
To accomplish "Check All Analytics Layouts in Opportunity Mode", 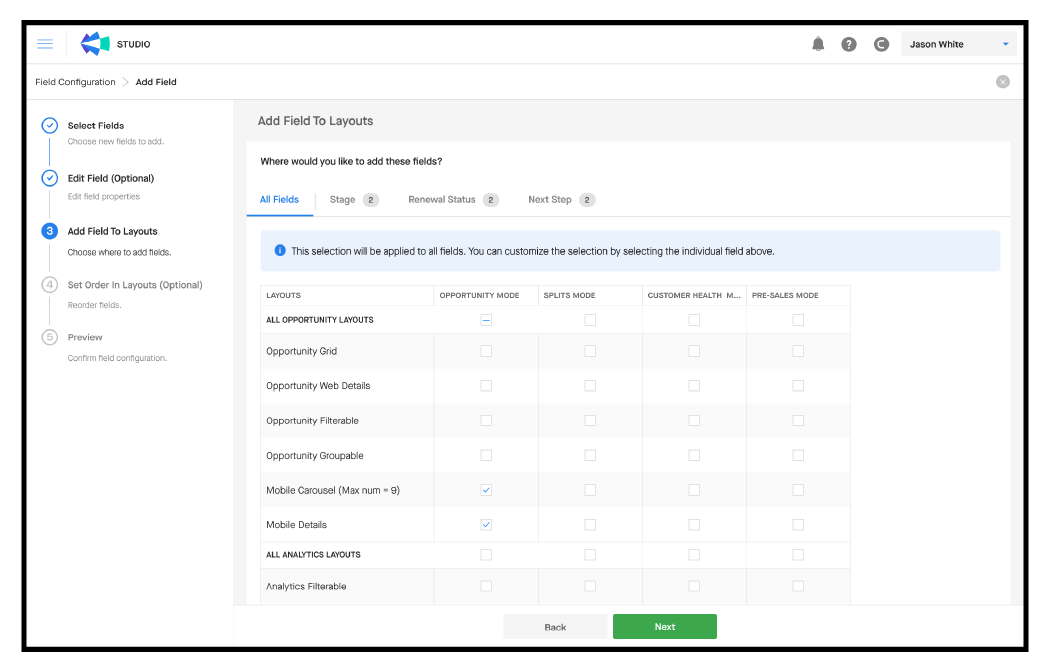I will tap(486, 554).
